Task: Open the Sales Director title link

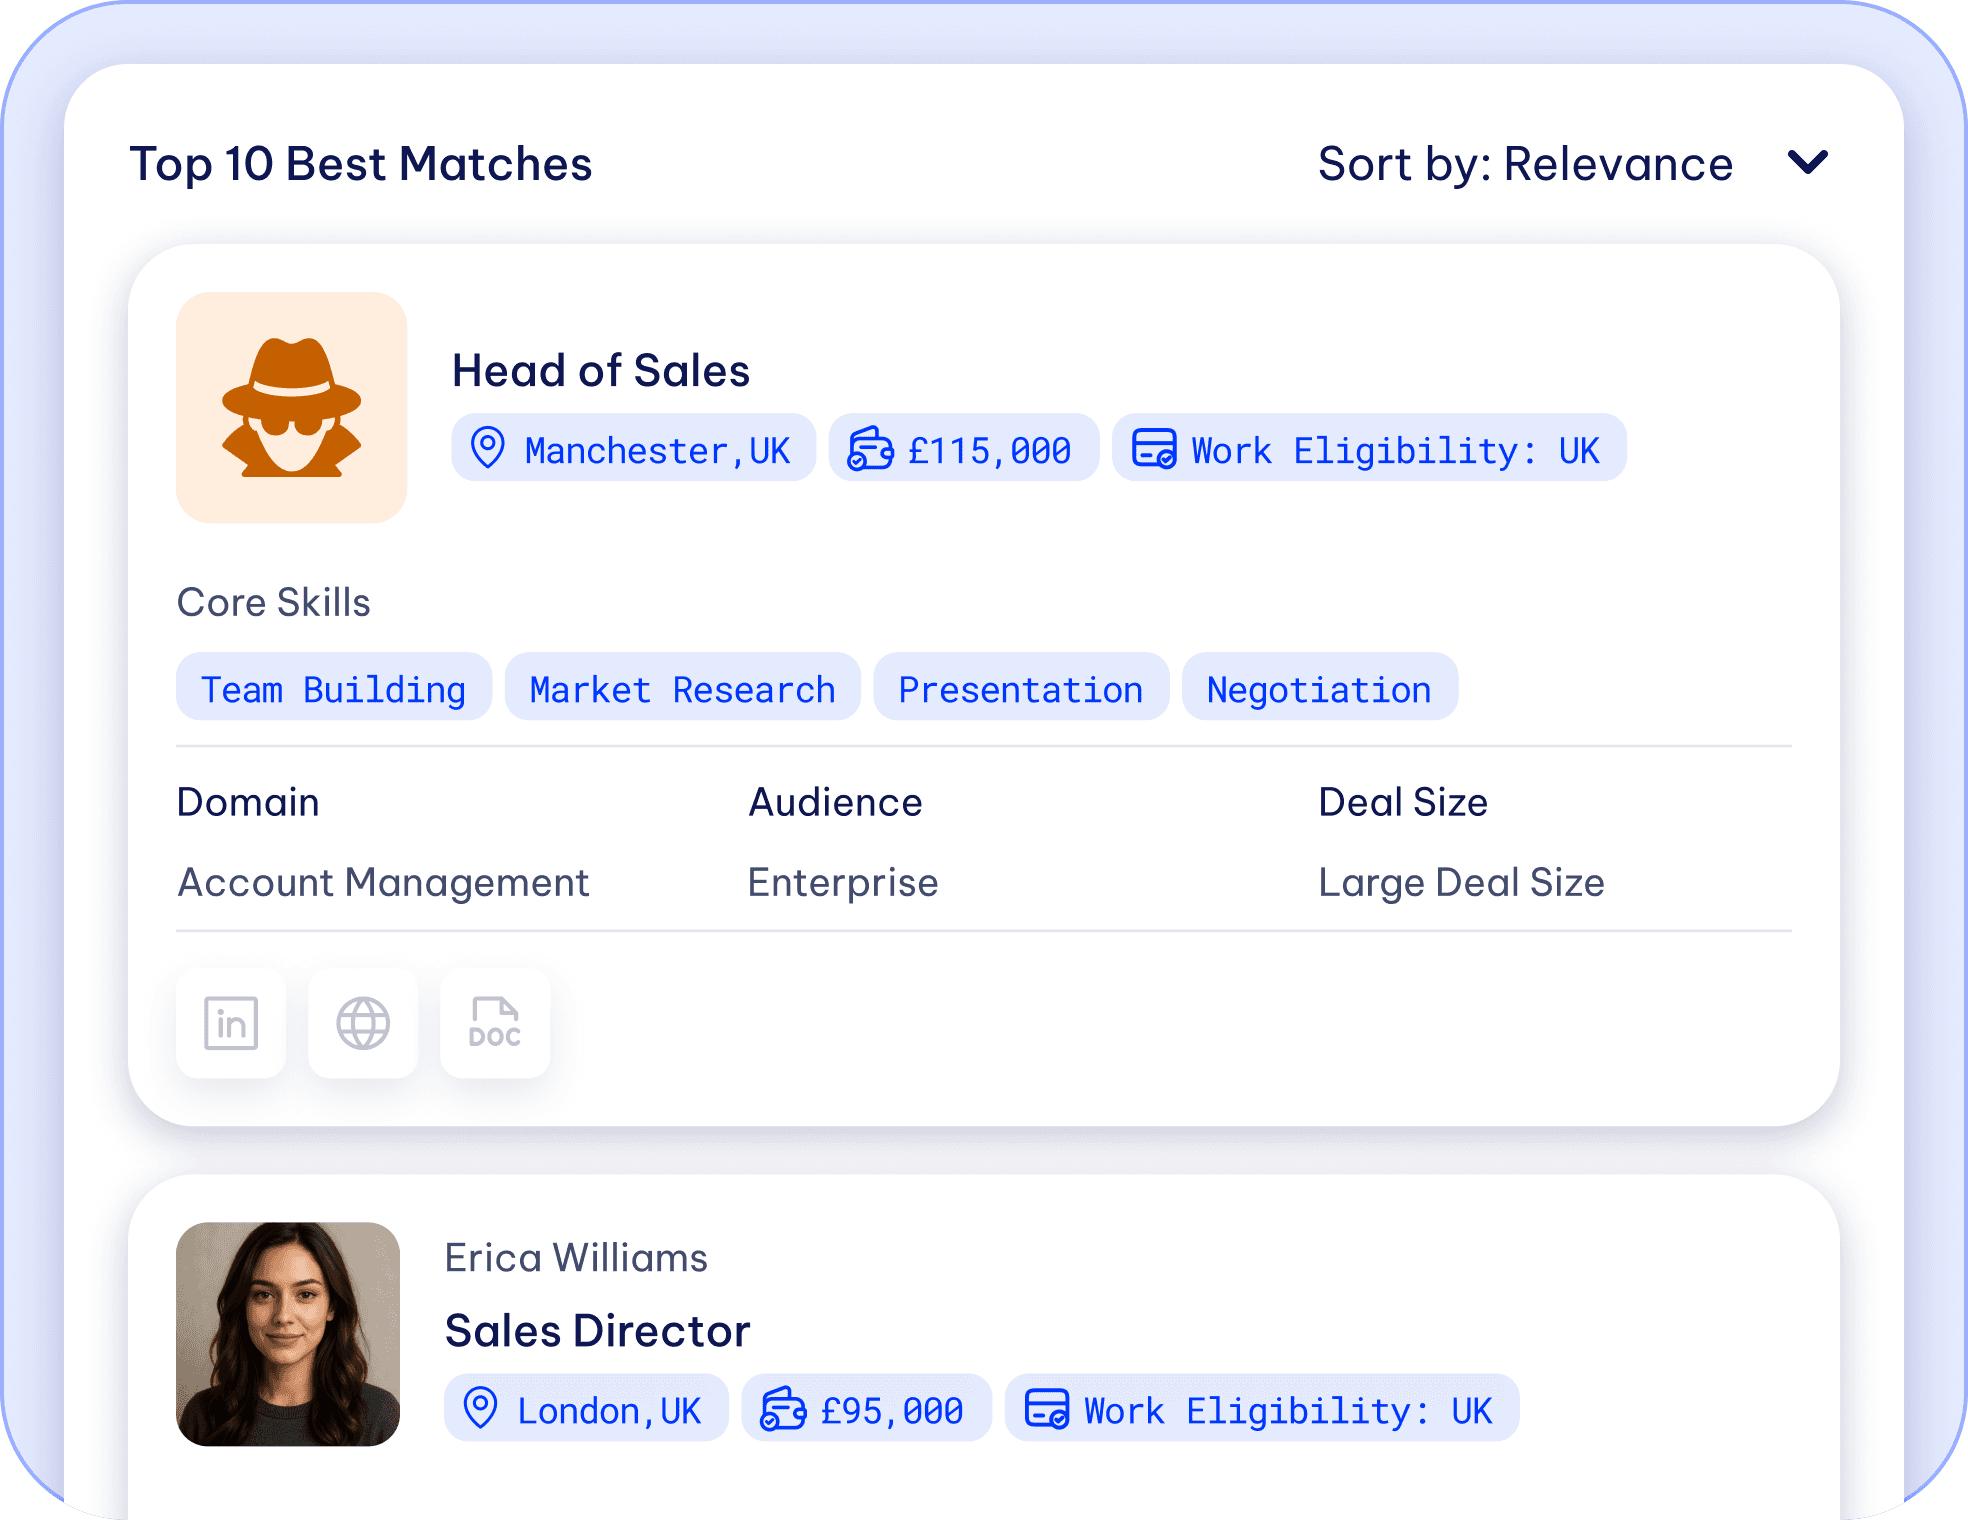Action: [597, 1331]
